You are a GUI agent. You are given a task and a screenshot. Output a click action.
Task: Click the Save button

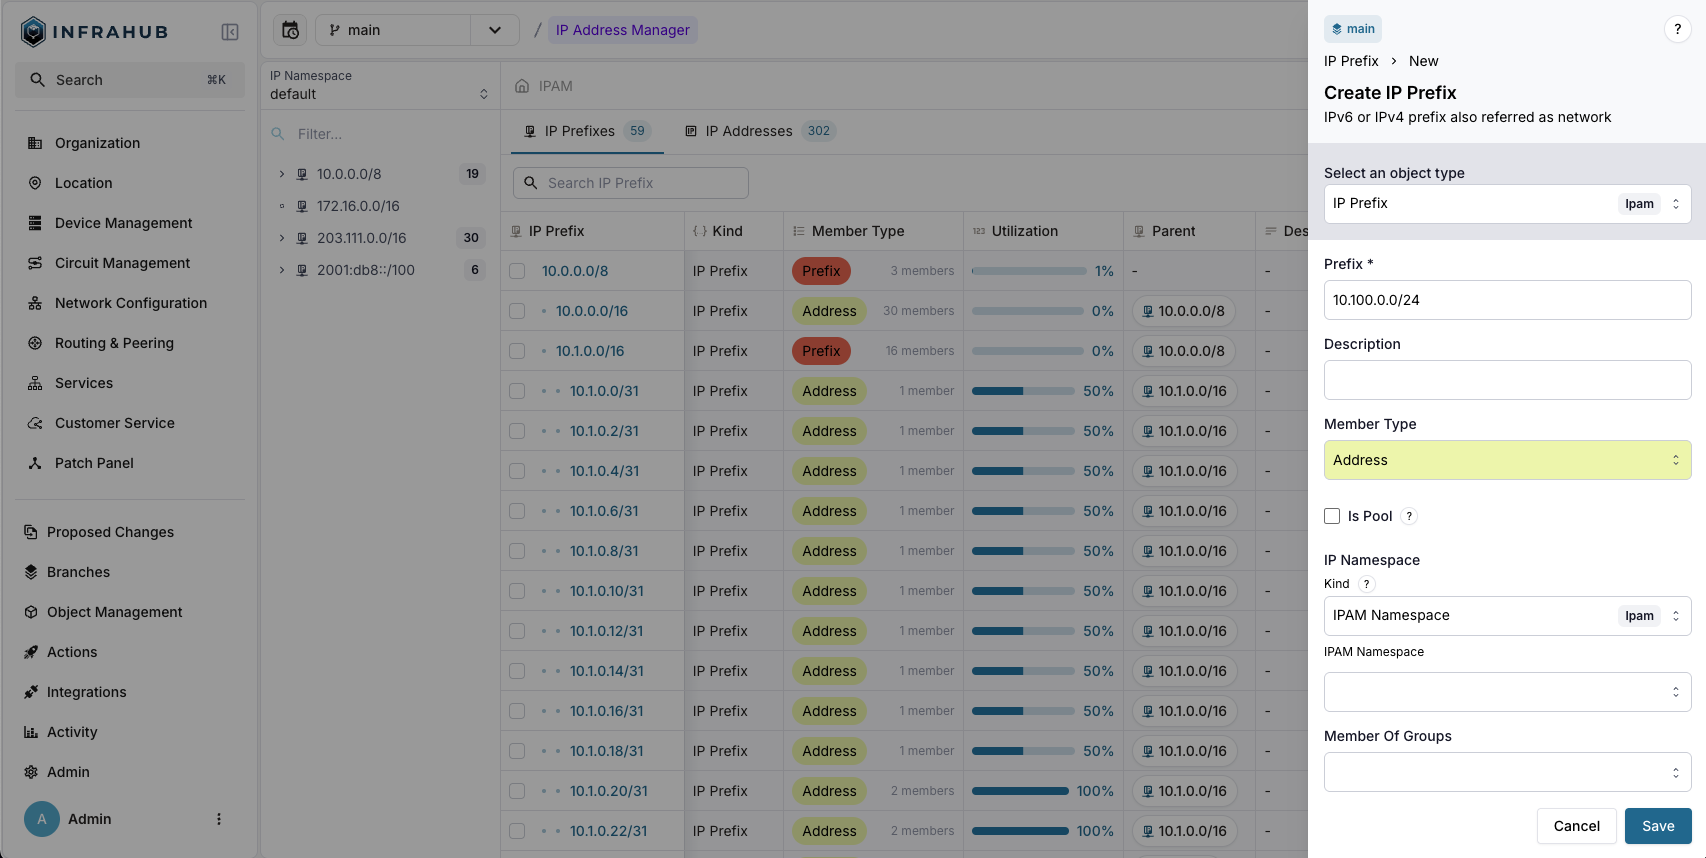tap(1657, 826)
